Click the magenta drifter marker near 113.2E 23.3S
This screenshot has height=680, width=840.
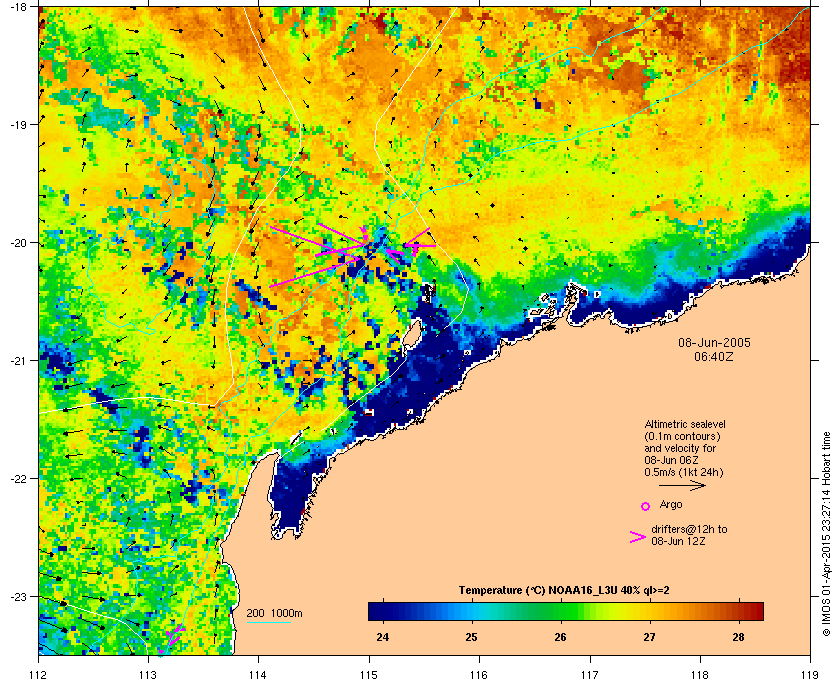172,636
